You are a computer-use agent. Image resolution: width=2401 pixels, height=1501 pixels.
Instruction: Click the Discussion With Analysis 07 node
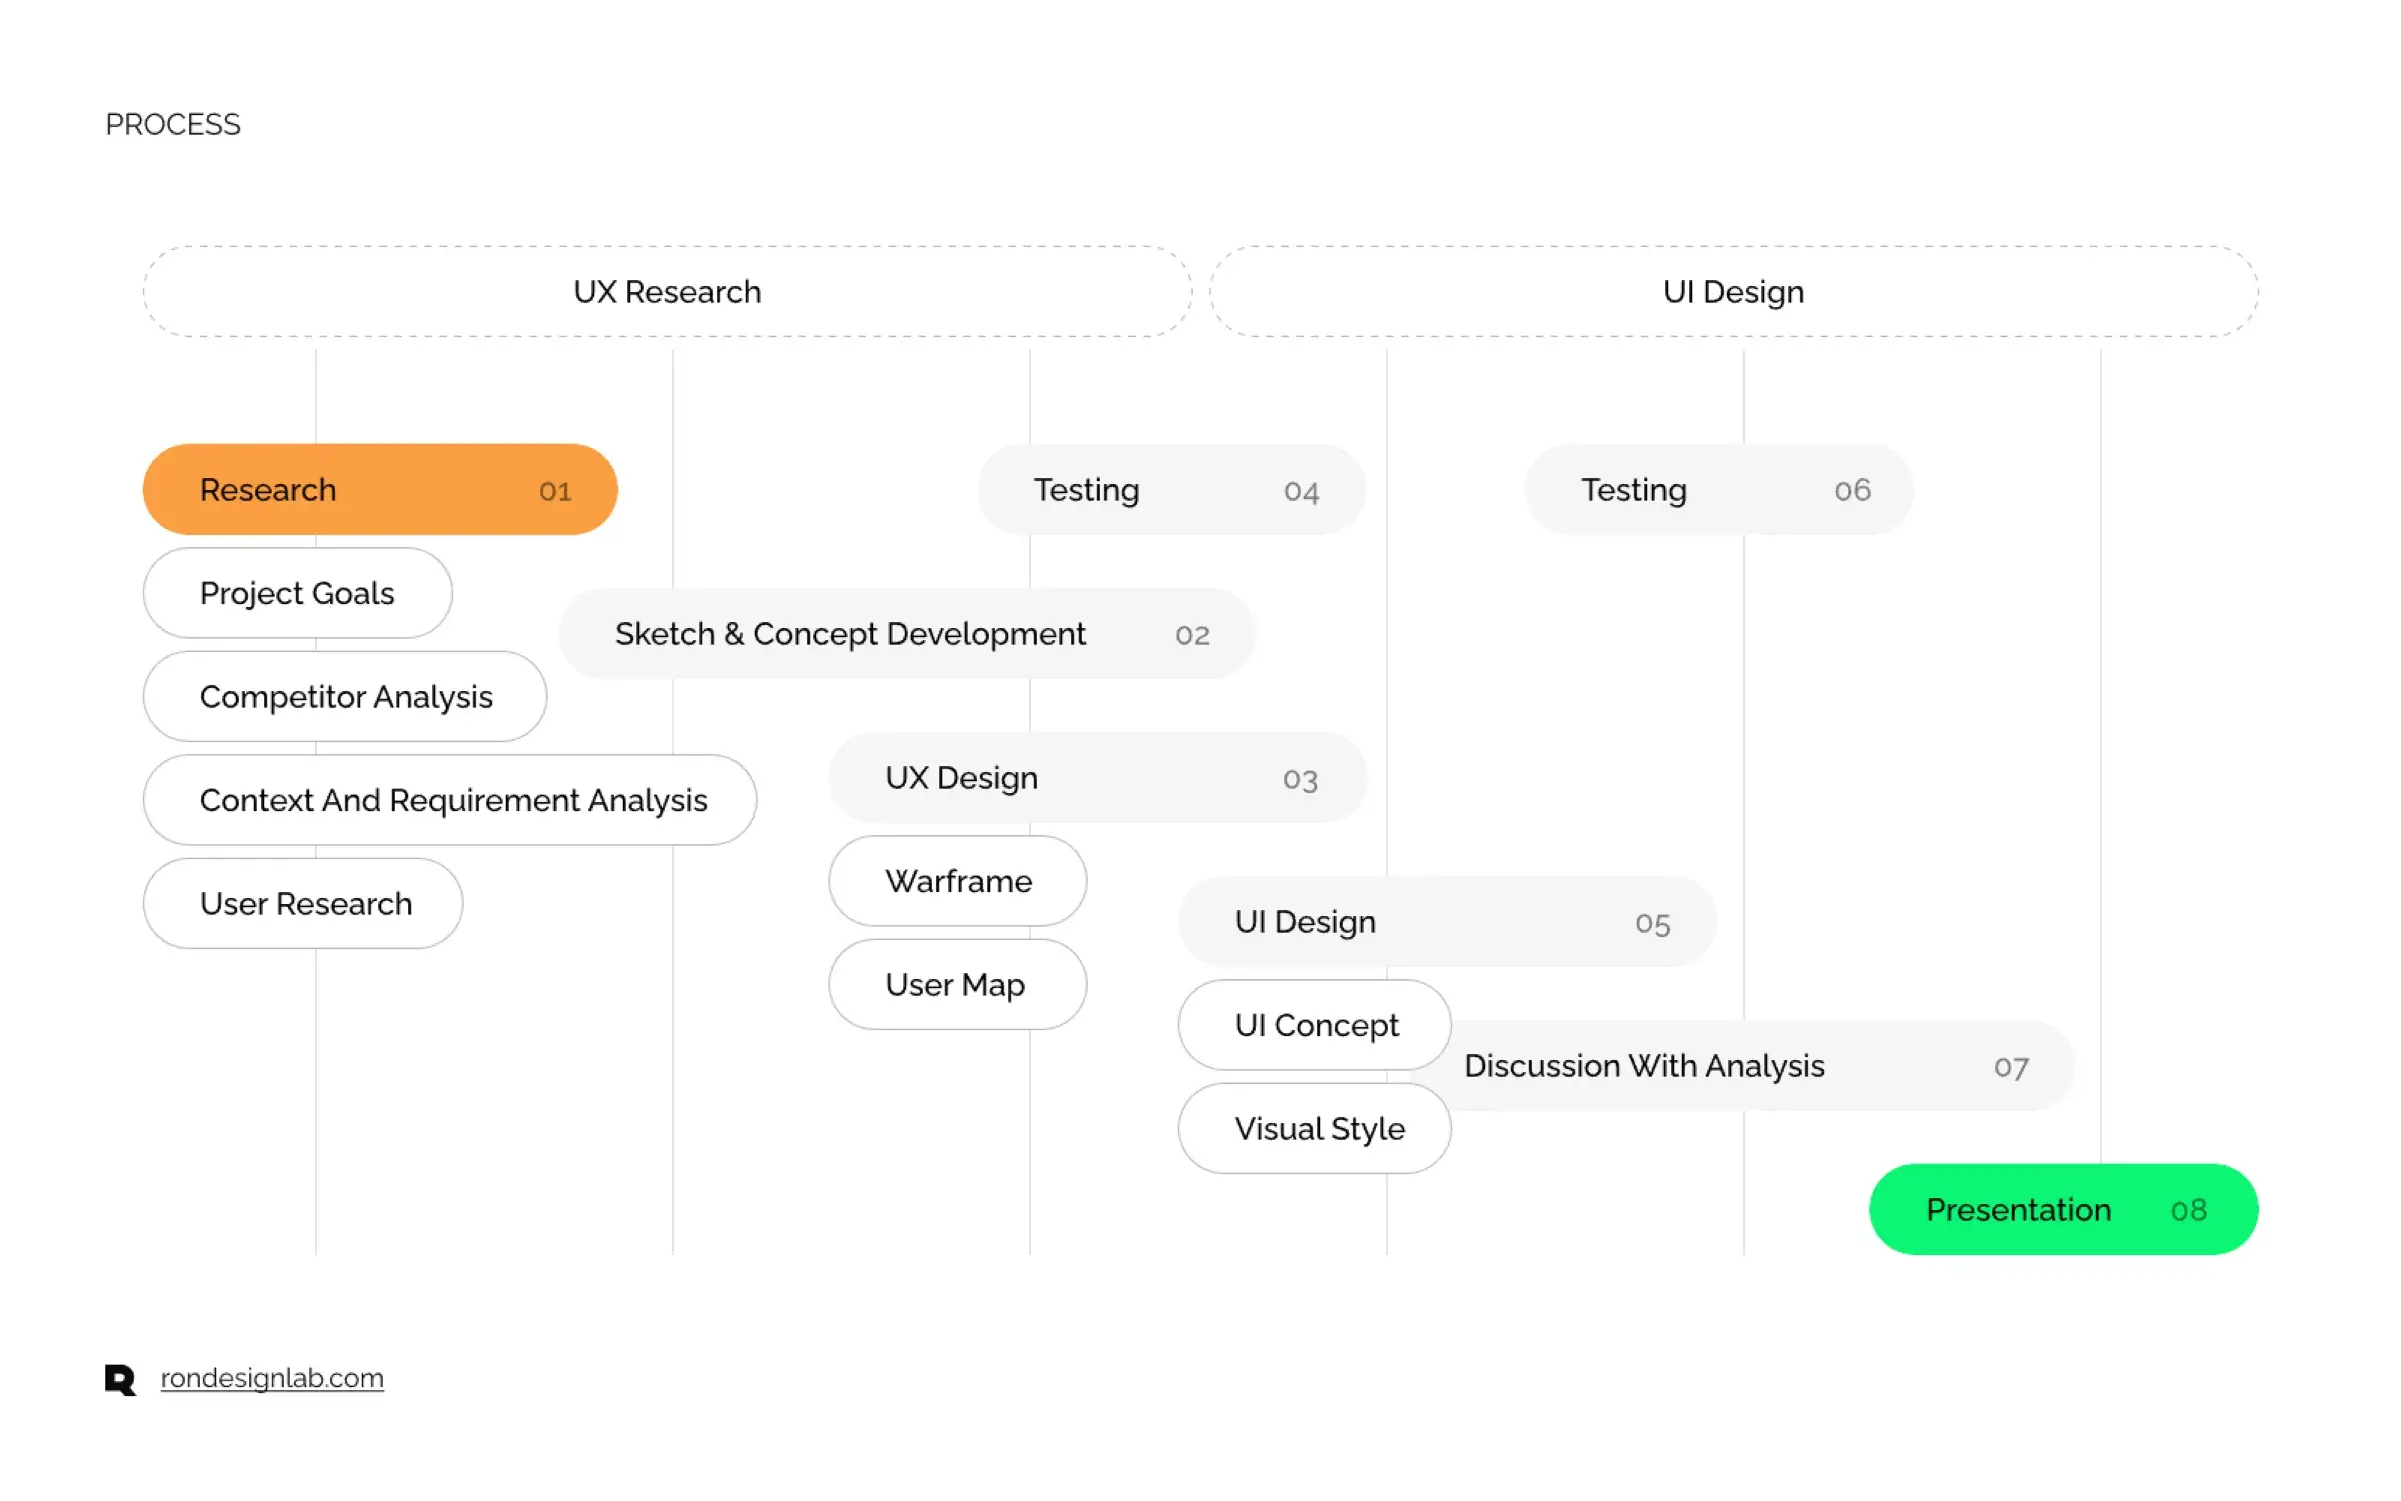1741,1065
